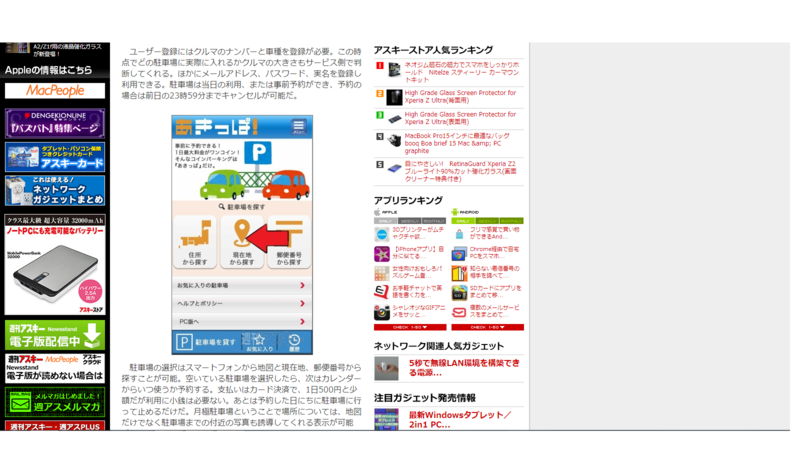Screen dimensions: 800x450
Task: Open 複数のメールサービス app link
Action: click(494, 311)
